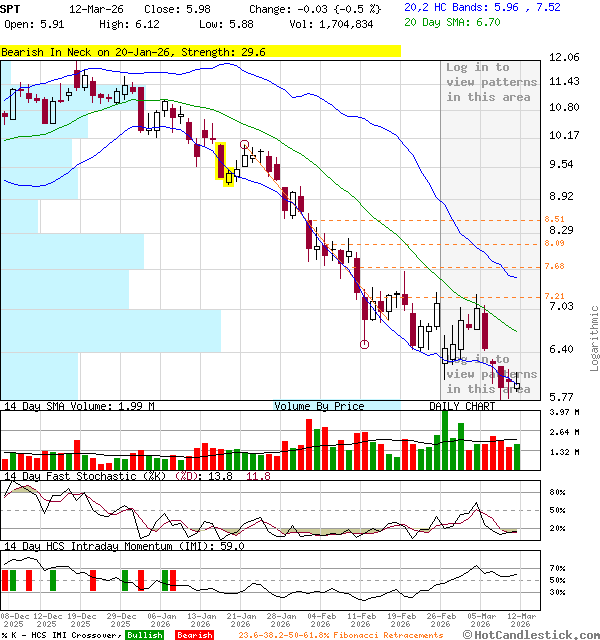Click the SPT ticker symbol

tap(11, 7)
